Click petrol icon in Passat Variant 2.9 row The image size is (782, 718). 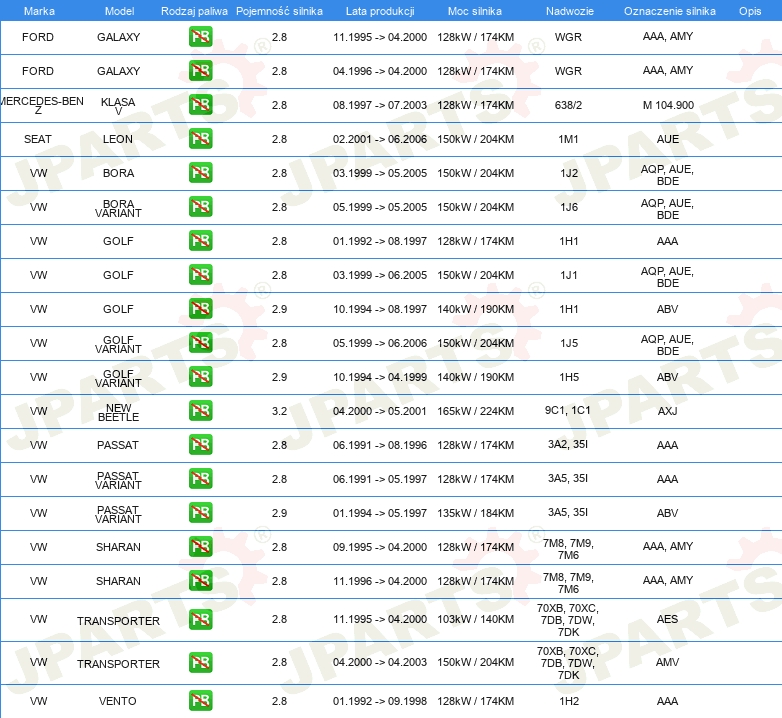[200, 512]
